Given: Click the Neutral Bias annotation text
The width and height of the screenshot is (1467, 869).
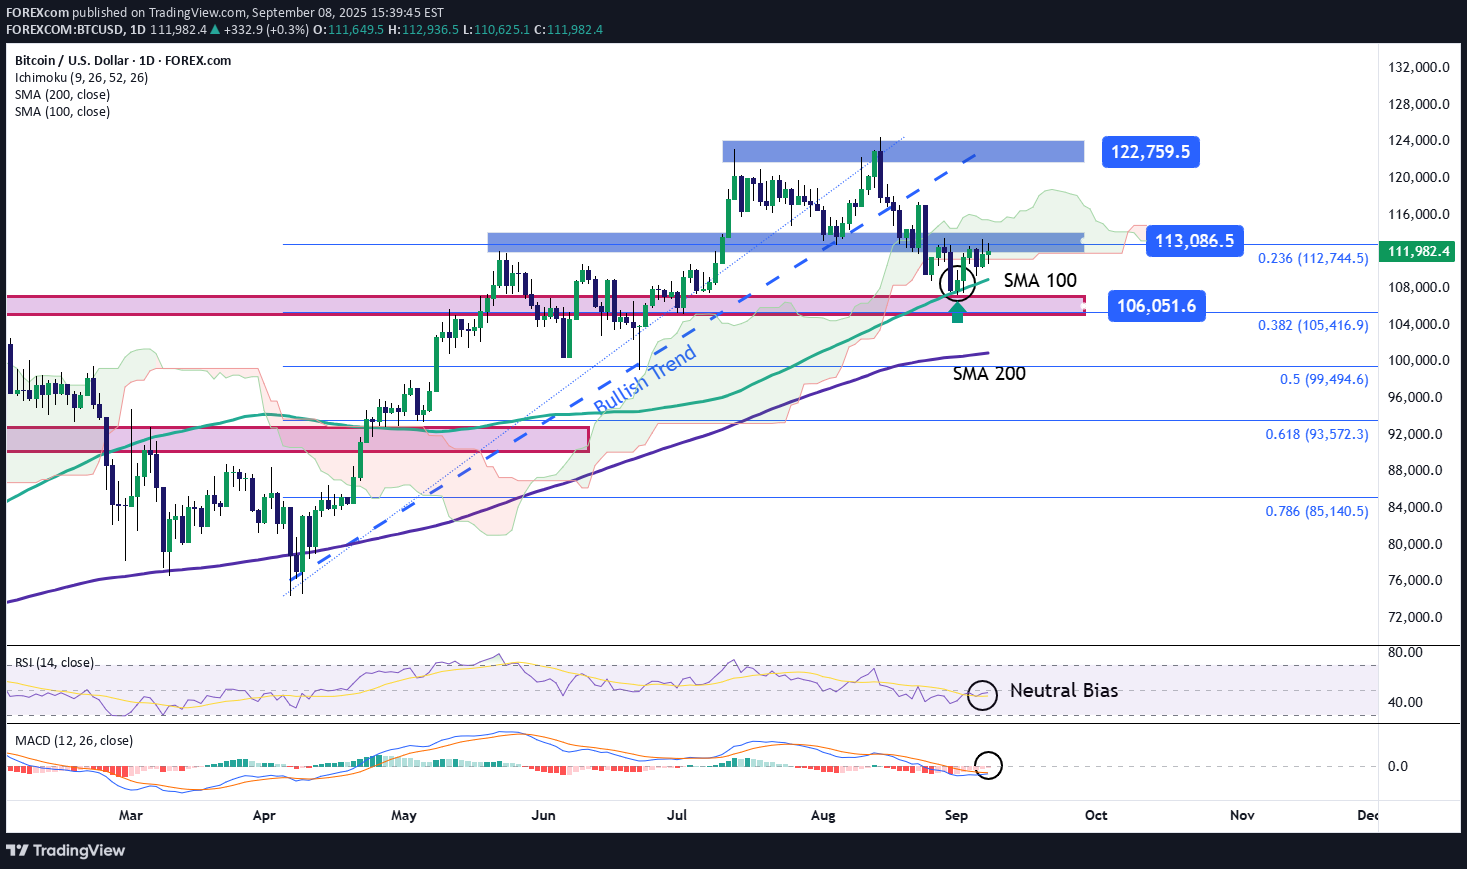Looking at the screenshot, I should (1064, 691).
